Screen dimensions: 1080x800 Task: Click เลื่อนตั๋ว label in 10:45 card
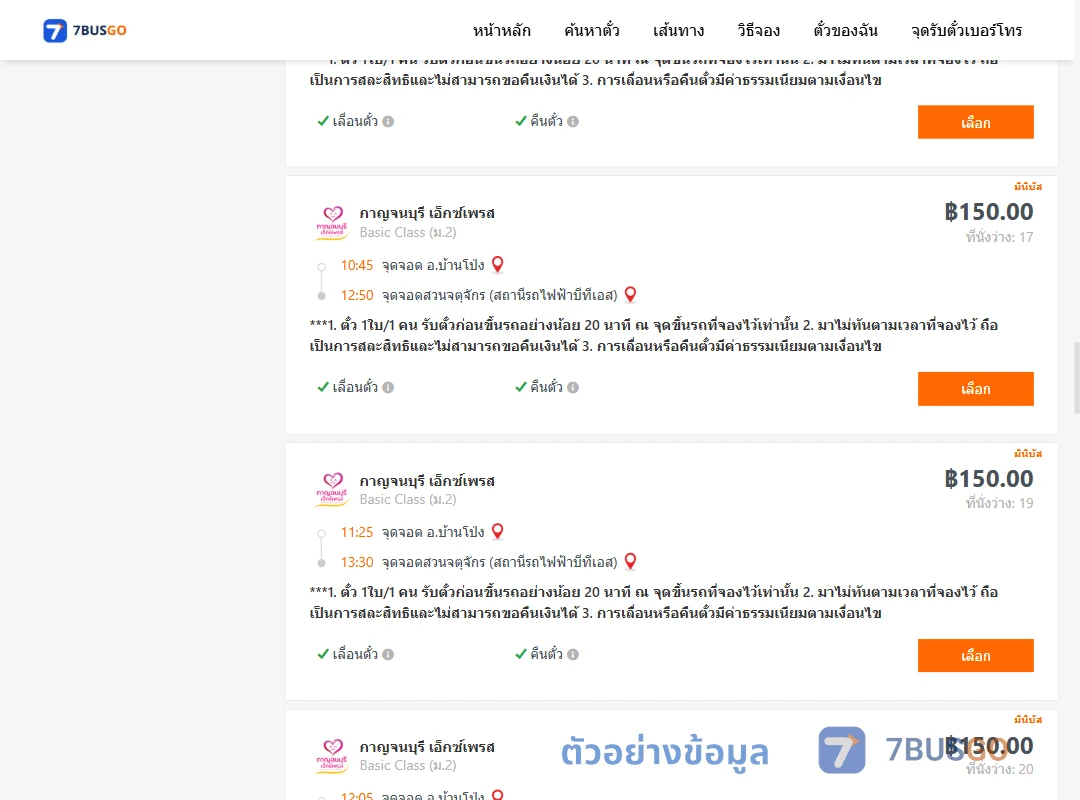click(355, 387)
